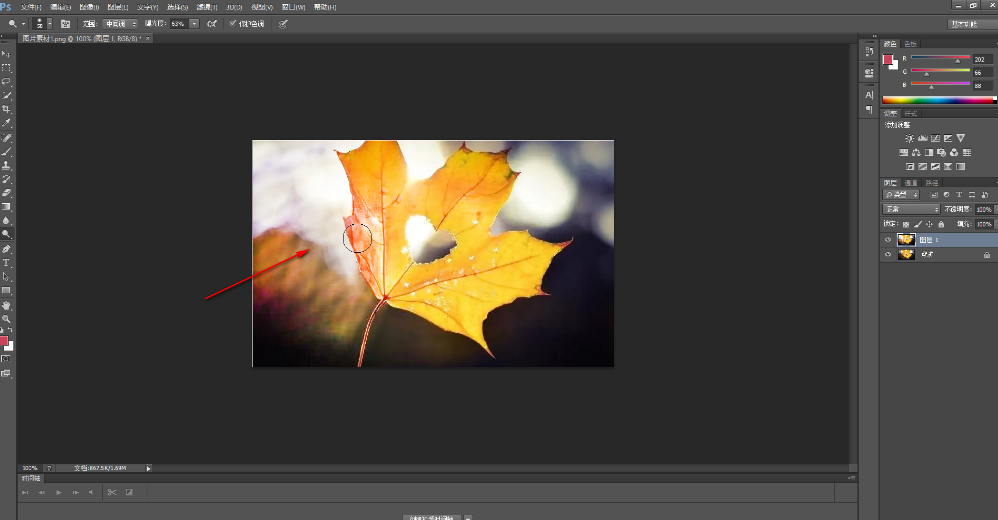Click the color spectrum ramp bar

938,100
